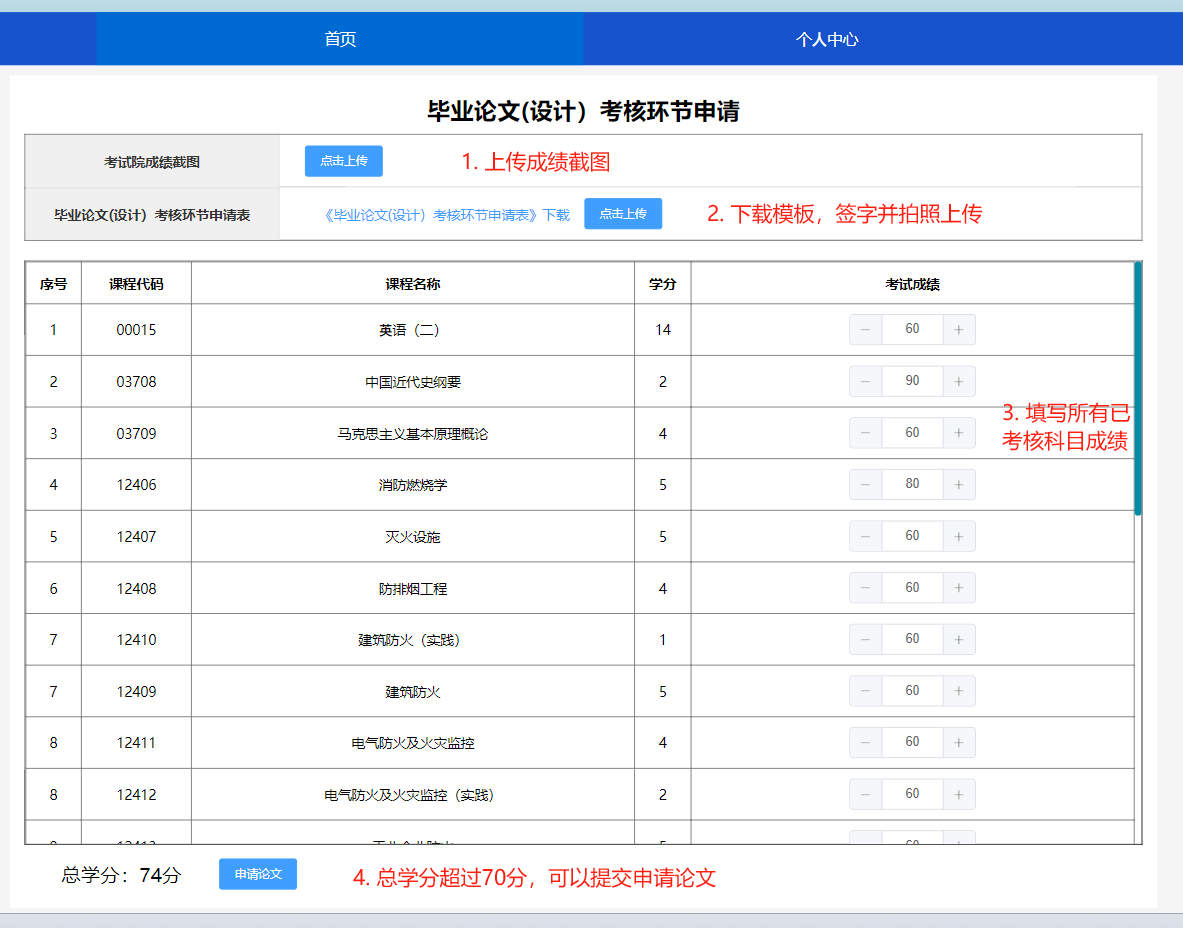
Task: Hit the plus icon for 防排烟工程
Action: (959, 588)
